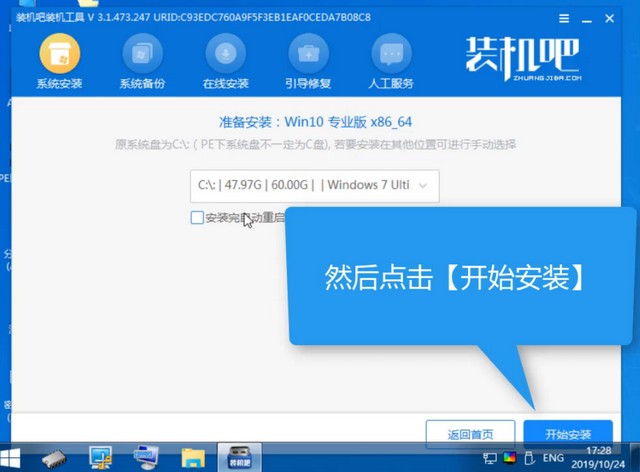The height and width of the screenshot is (472, 640).
Task: Click the 返回首页 button
Action: click(470, 434)
